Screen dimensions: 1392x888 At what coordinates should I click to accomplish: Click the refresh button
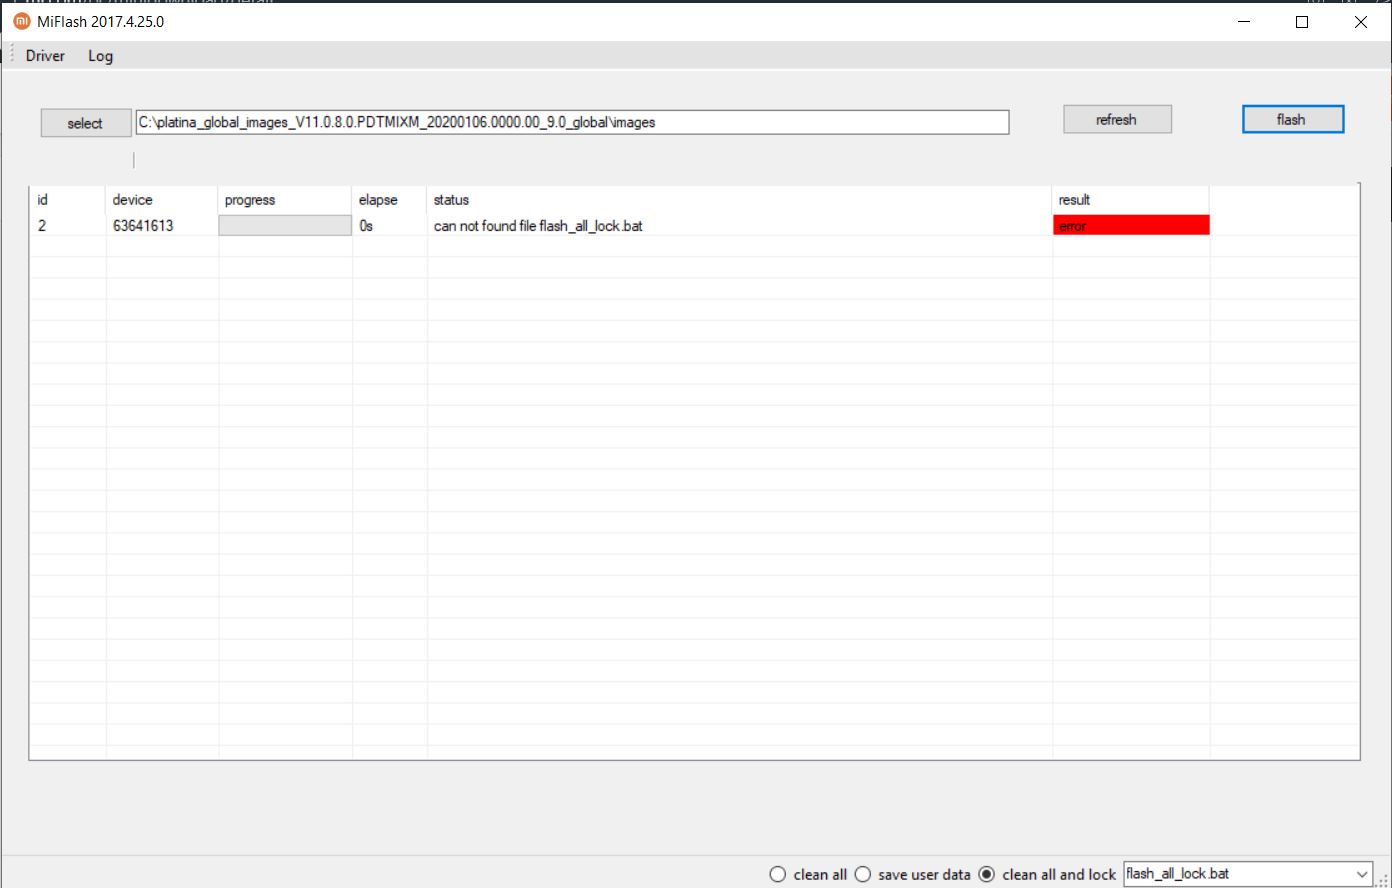pyautogui.click(x=1116, y=119)
